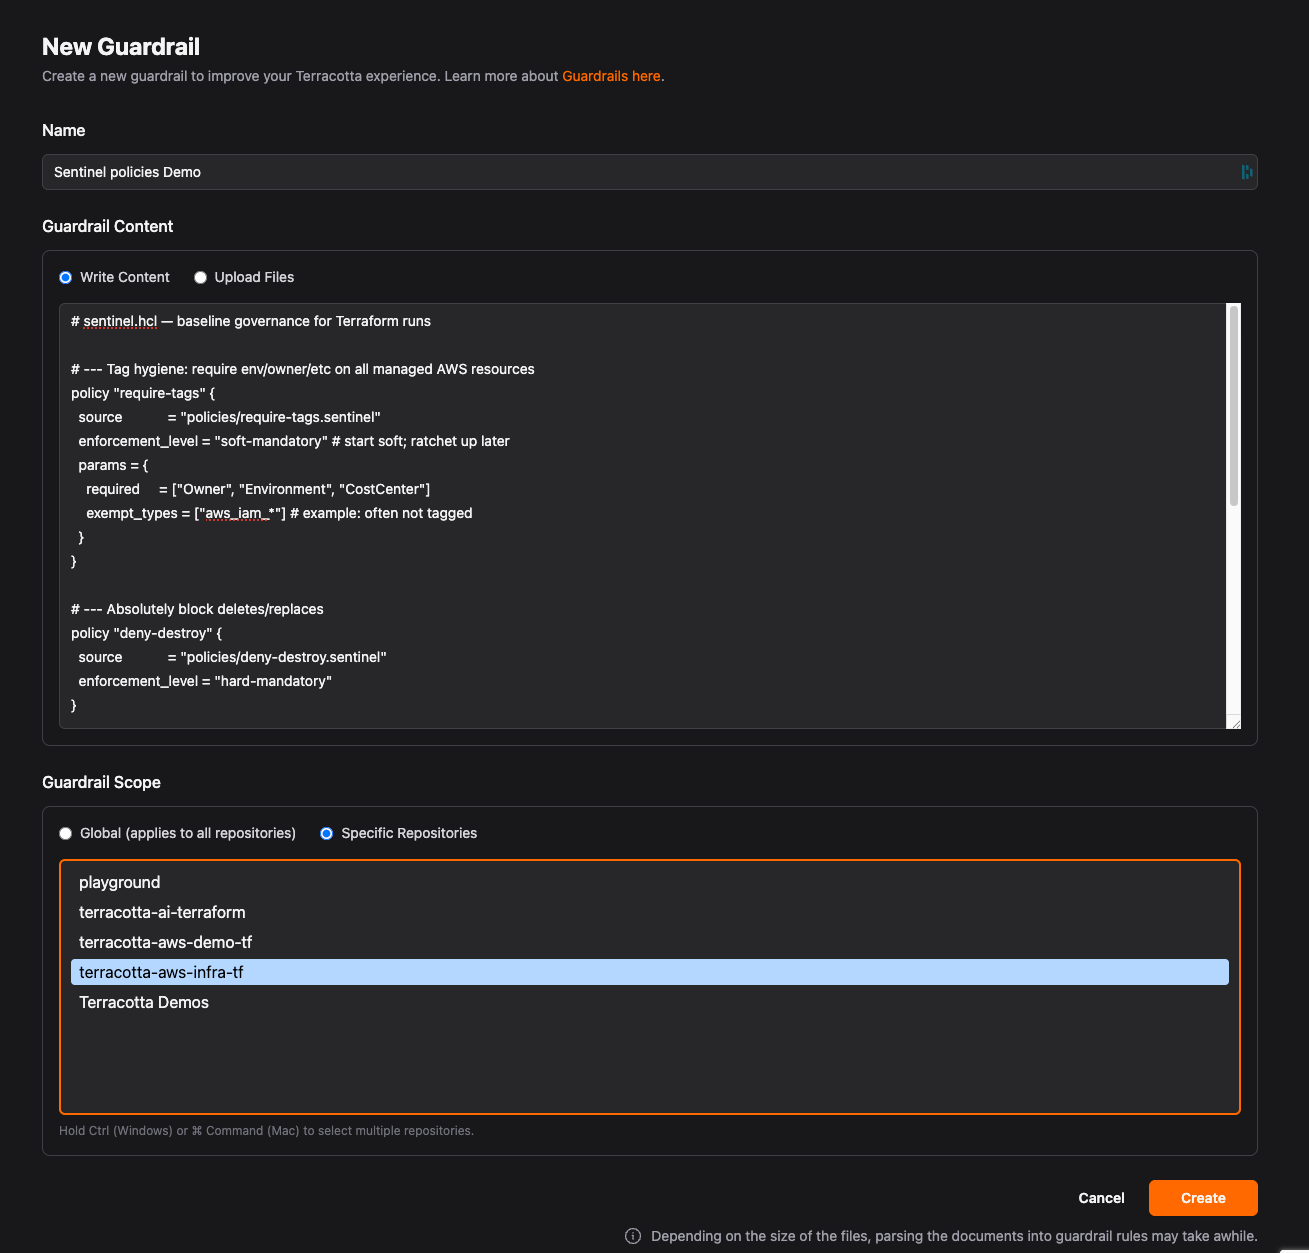Click the autofill icon in the Name field
This screenshot has height=1253, width=1309.
click(1246, 172)
